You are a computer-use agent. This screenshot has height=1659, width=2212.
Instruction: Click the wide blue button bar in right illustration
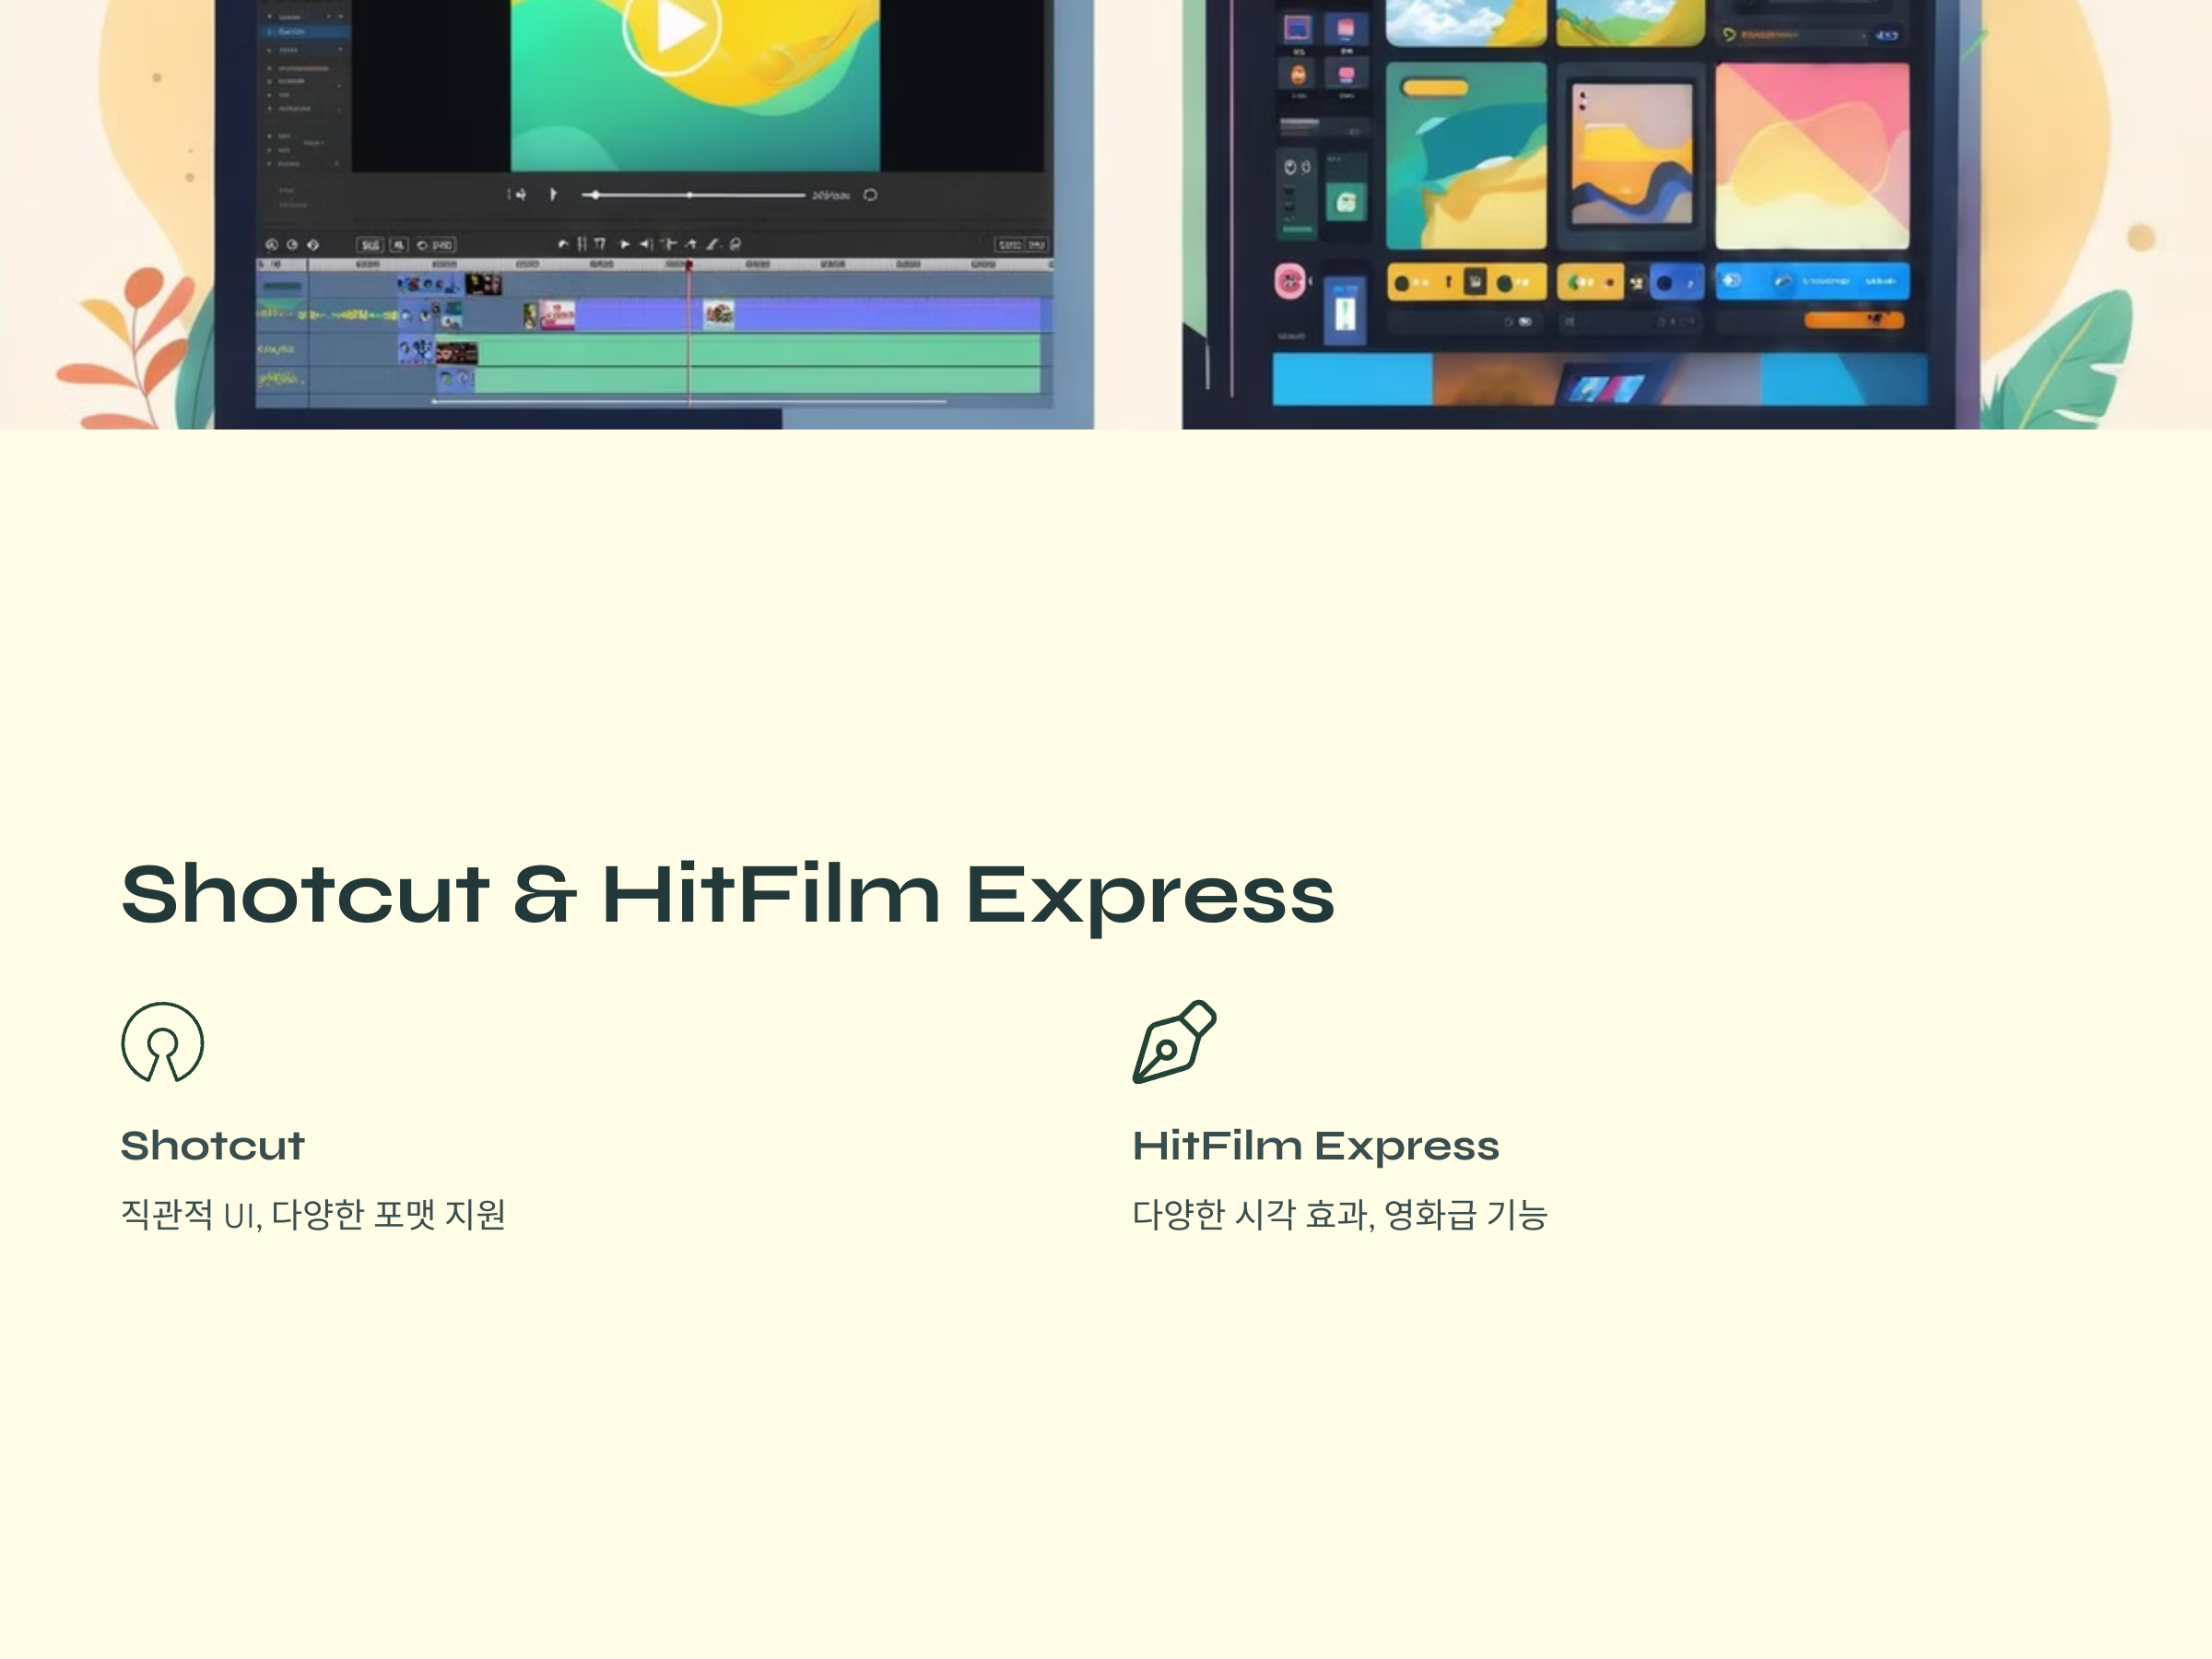pos(1811,282)
